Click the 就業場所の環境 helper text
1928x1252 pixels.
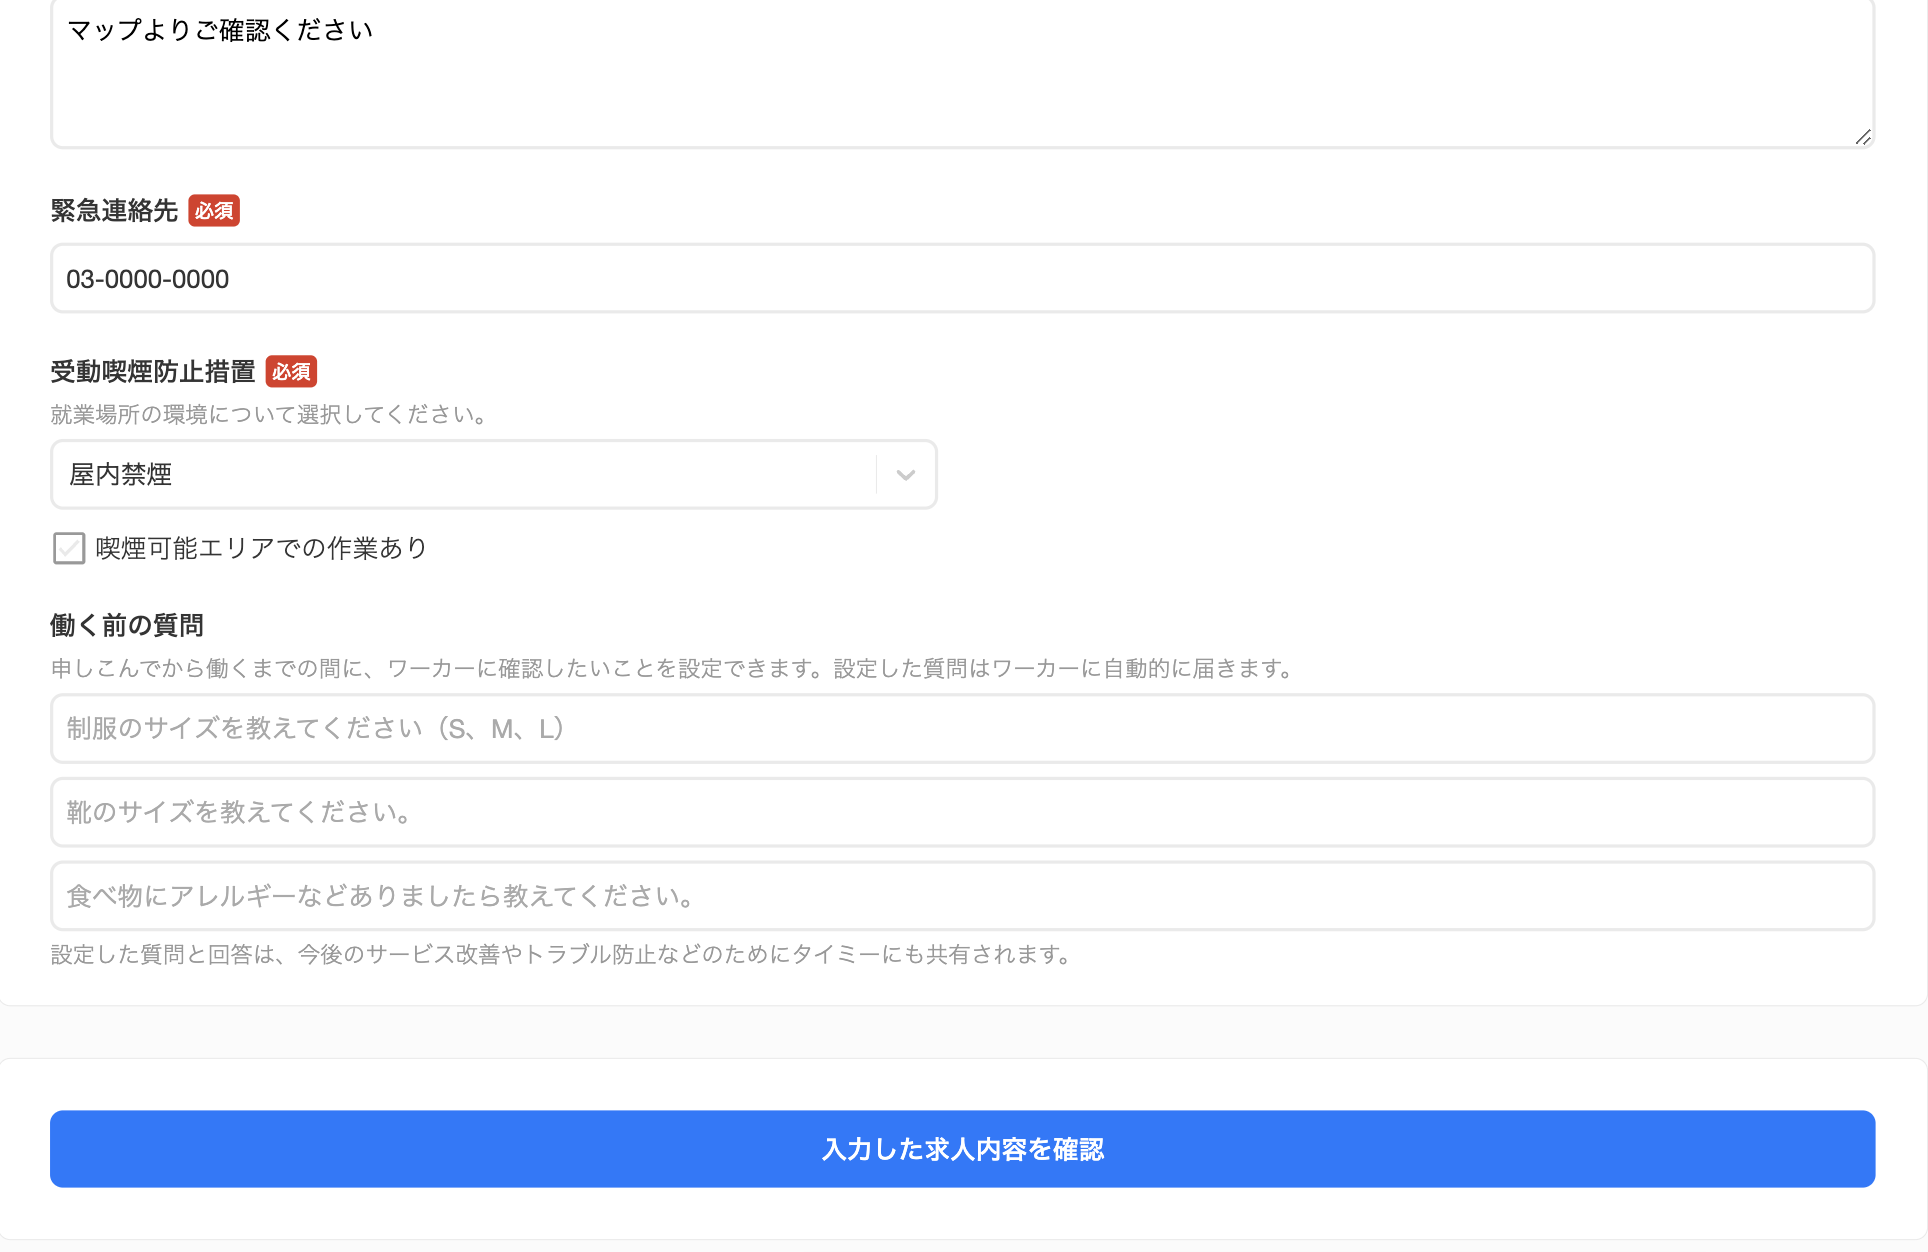click(268, 415)
